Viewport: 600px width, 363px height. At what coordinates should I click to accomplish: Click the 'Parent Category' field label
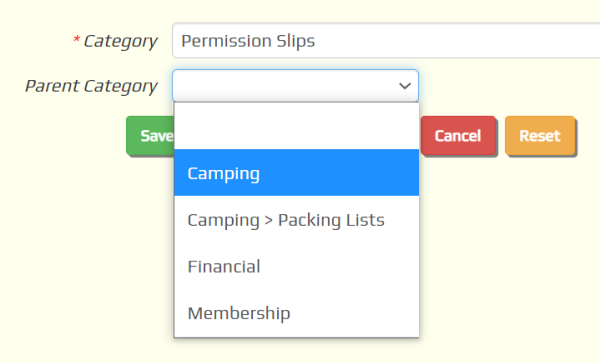91,86
